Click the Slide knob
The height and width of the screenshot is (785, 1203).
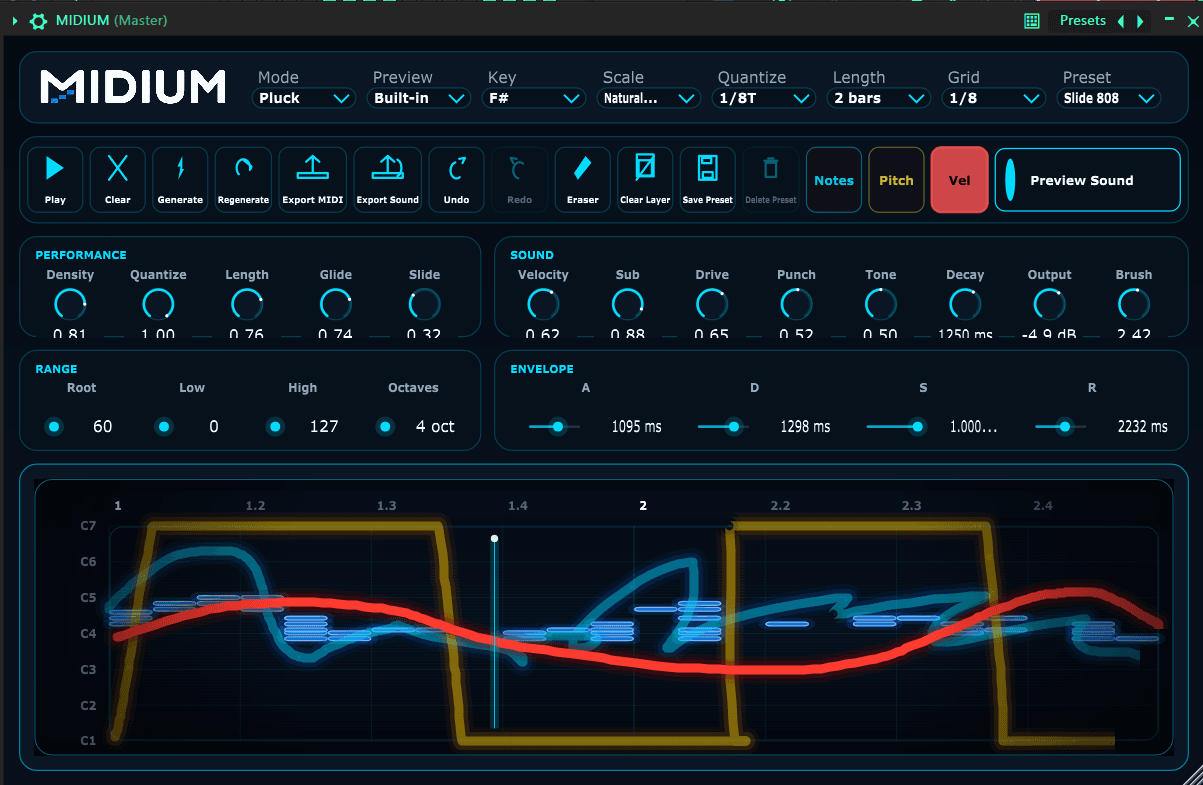424,303
